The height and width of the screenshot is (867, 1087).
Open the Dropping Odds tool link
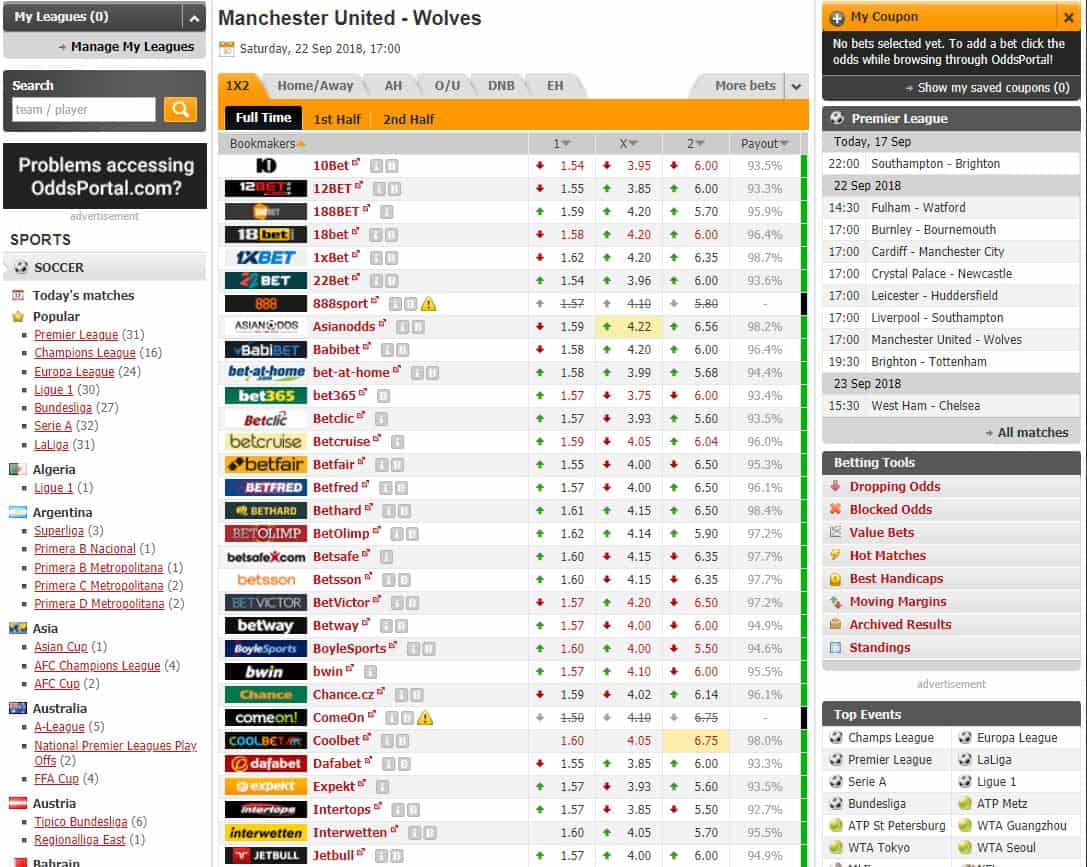[x=895, y=487]
